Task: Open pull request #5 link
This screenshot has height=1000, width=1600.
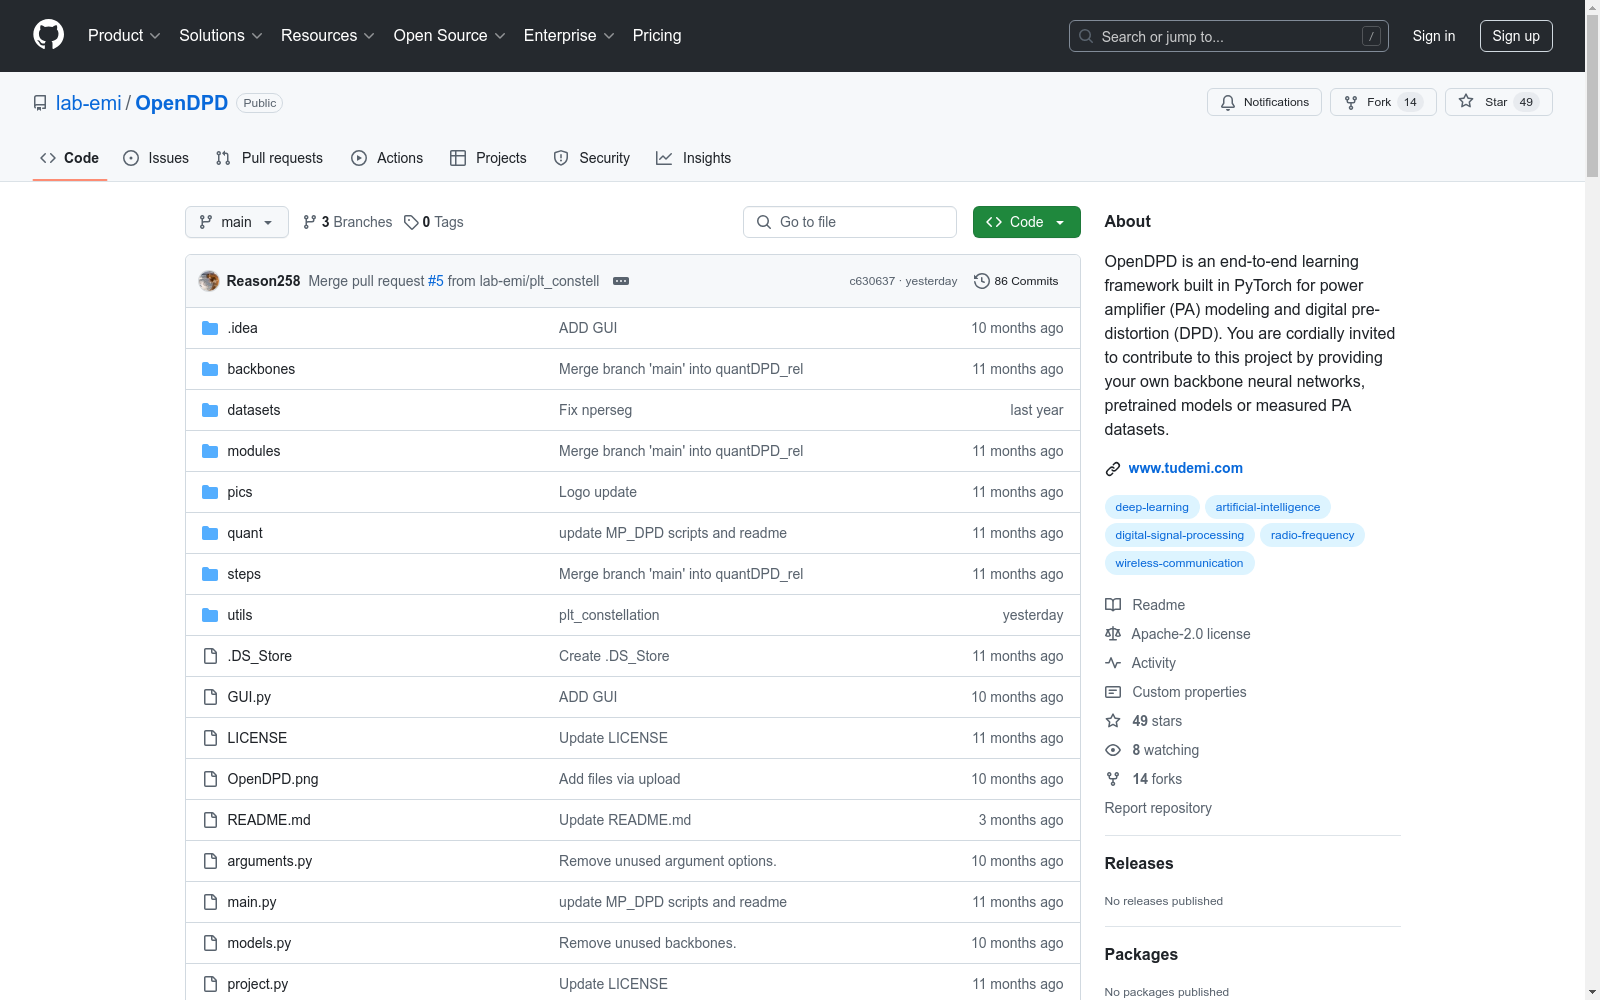Action: [x=436, y=281]
